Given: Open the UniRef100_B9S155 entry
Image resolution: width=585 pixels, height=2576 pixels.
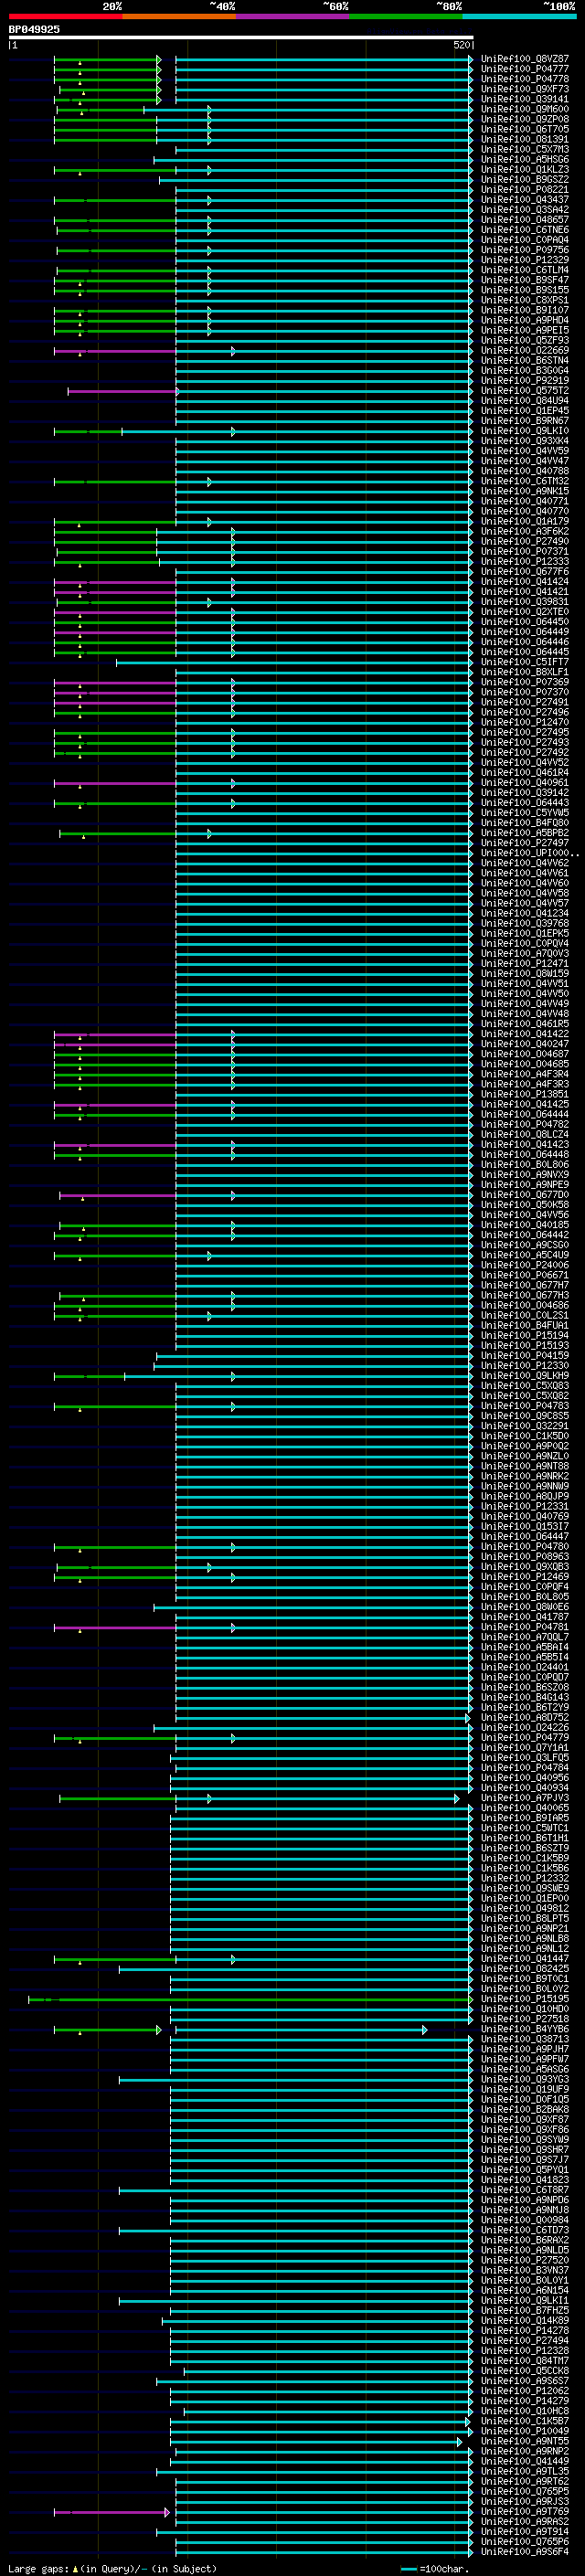Looking at the screenshot, I should coord(525,290).
